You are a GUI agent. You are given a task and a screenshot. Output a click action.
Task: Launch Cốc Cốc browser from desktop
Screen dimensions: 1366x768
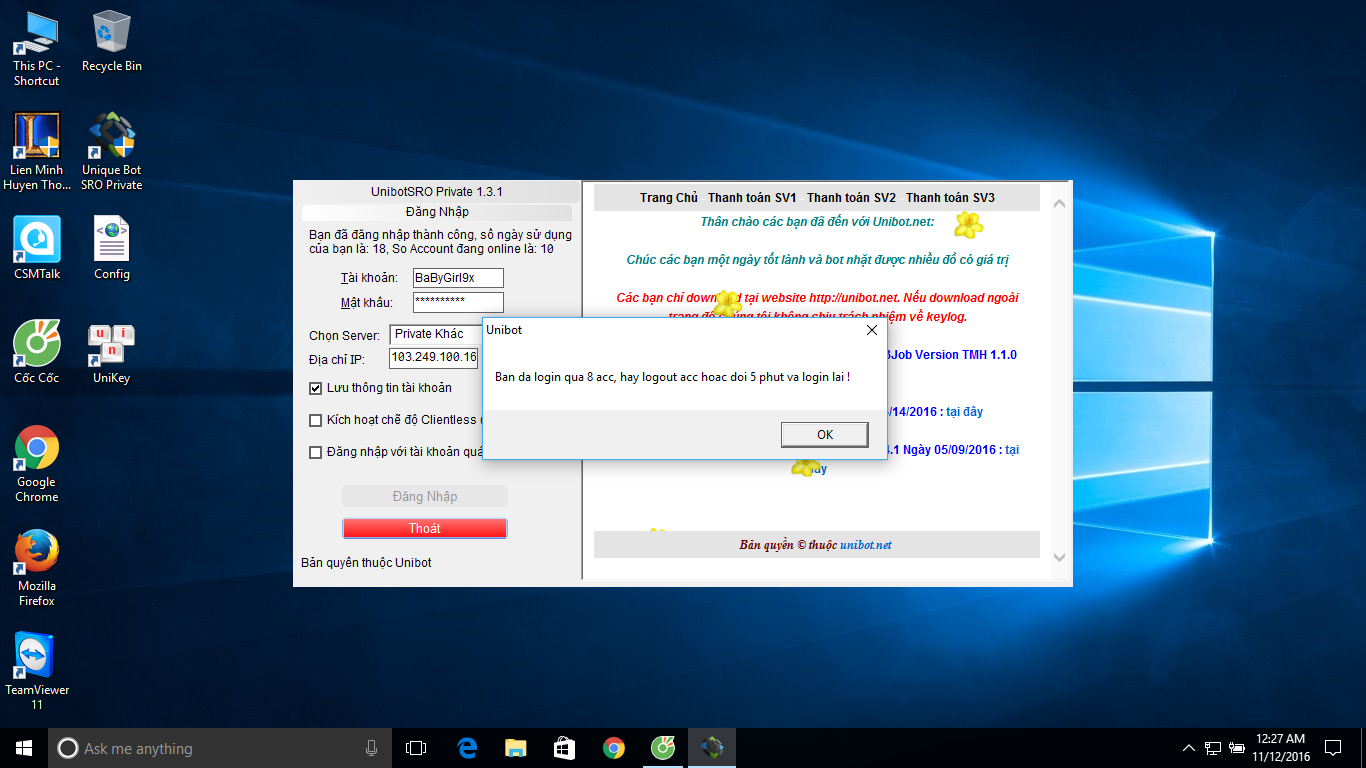pos(37,345)
